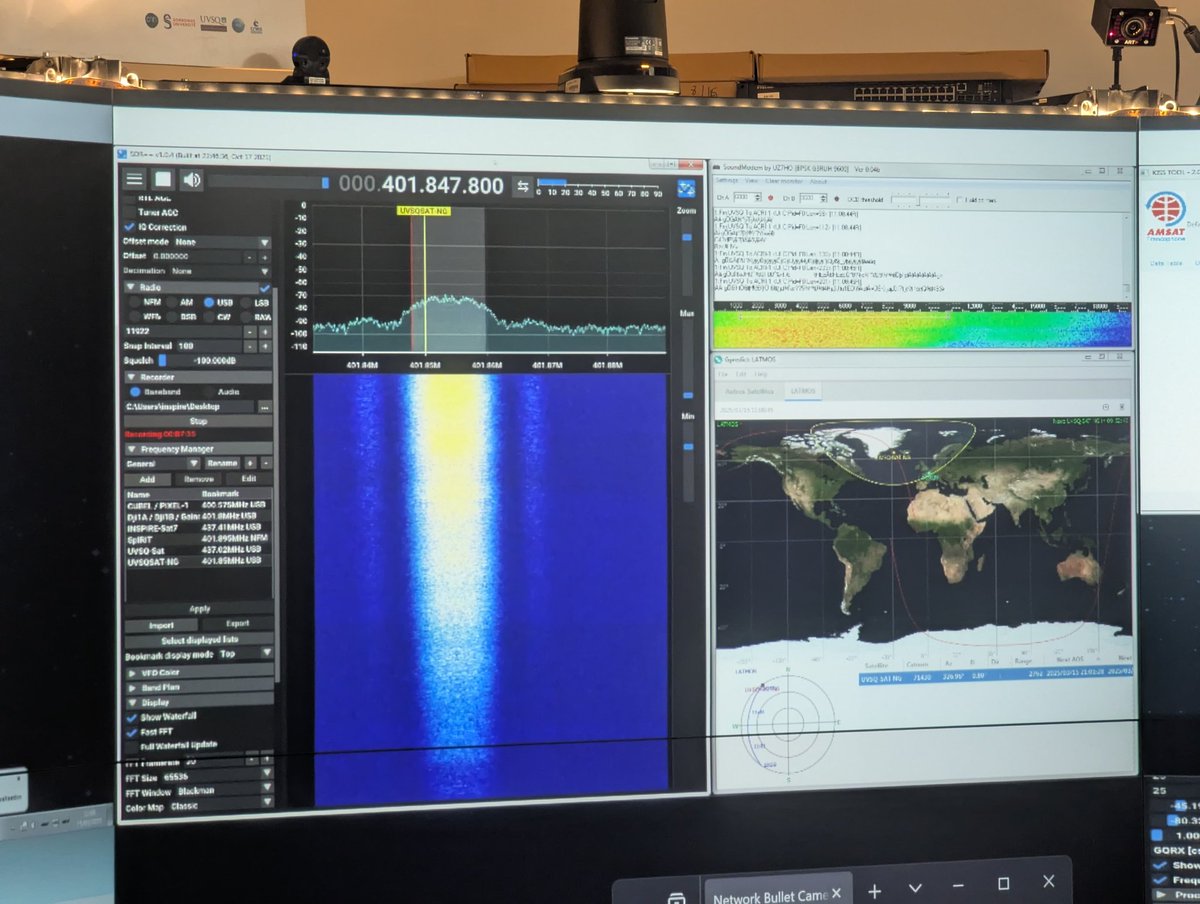
Task: Select the NFM demodulation mode
Action: coord(136,303)
